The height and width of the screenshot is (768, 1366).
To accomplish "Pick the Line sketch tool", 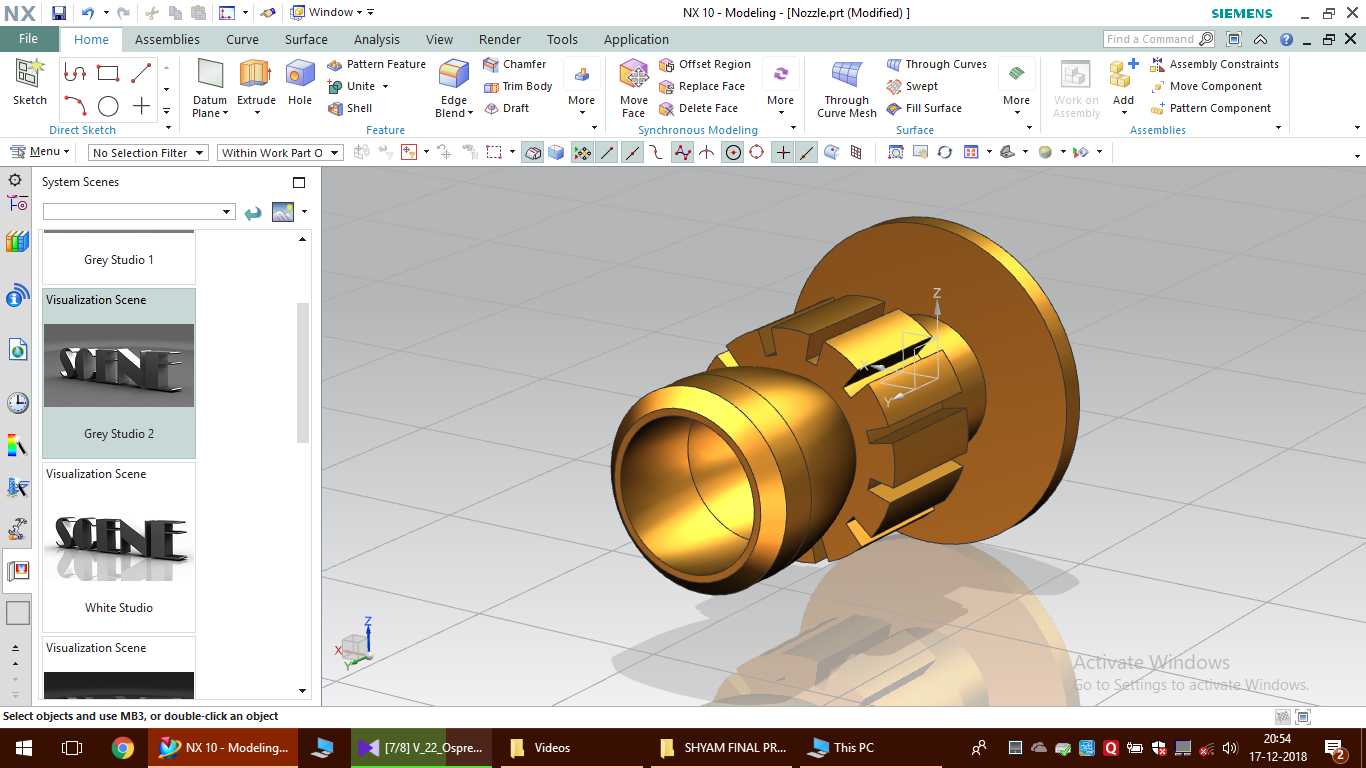I will [x=141, y=72].
